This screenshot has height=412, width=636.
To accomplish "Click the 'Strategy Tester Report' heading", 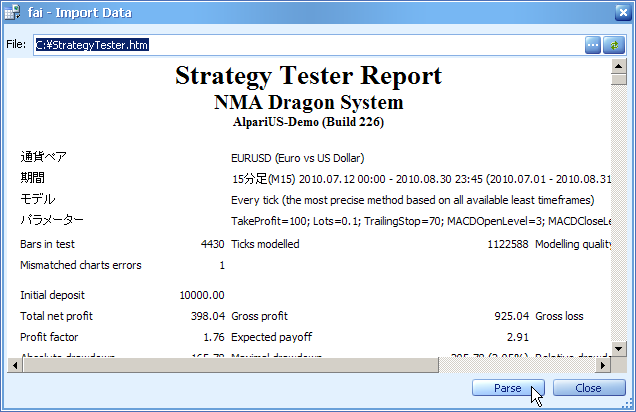I will tap(308, 76).
